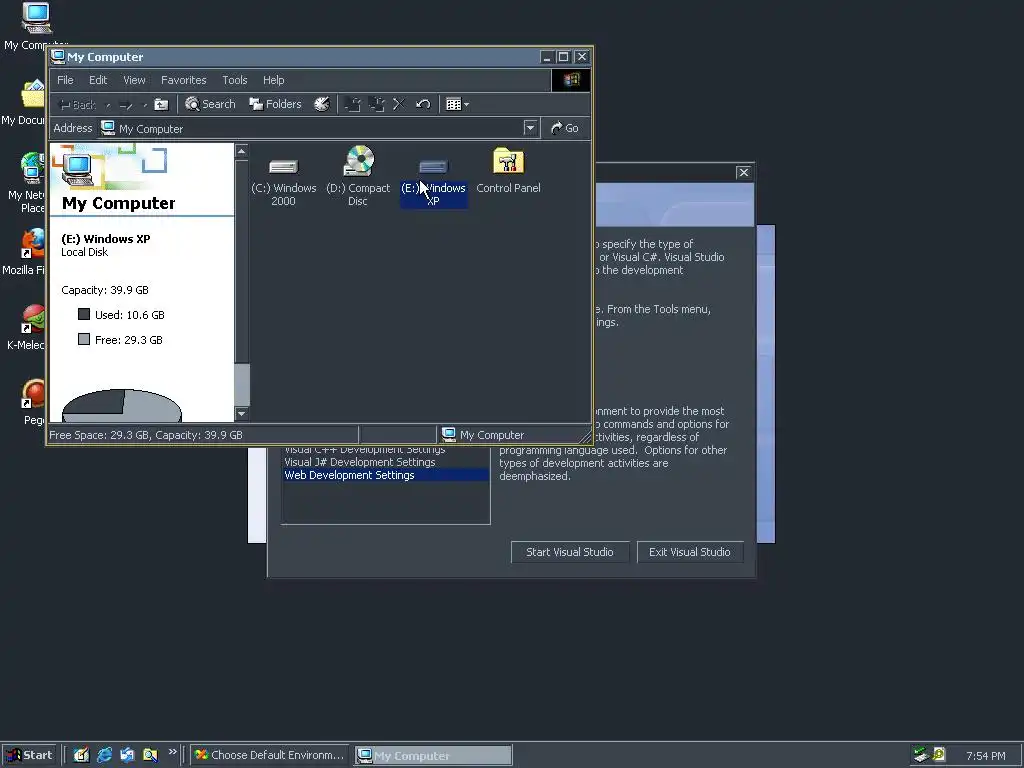Open the View menu
Viewport: 1024px width, 768px height.
pos(135,80)
